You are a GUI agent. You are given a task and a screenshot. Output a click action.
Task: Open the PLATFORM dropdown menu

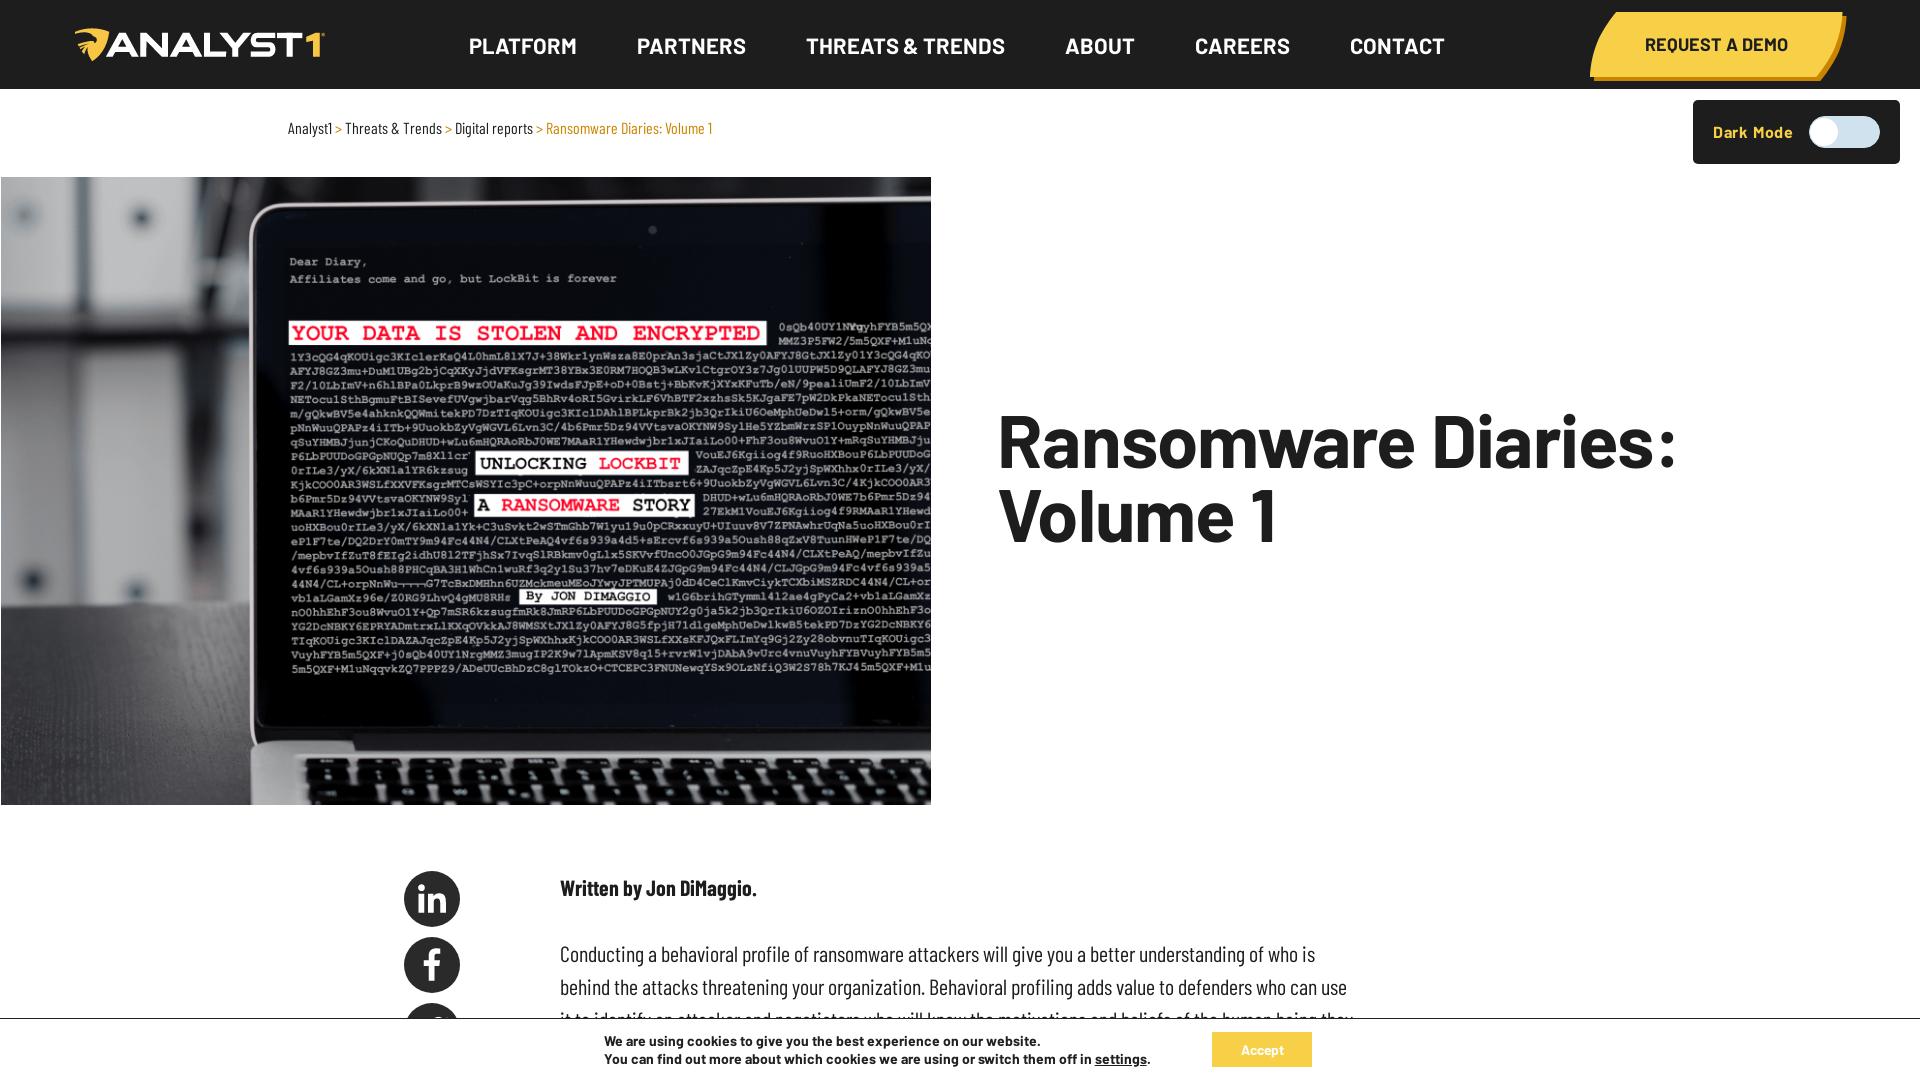[521, 45]
